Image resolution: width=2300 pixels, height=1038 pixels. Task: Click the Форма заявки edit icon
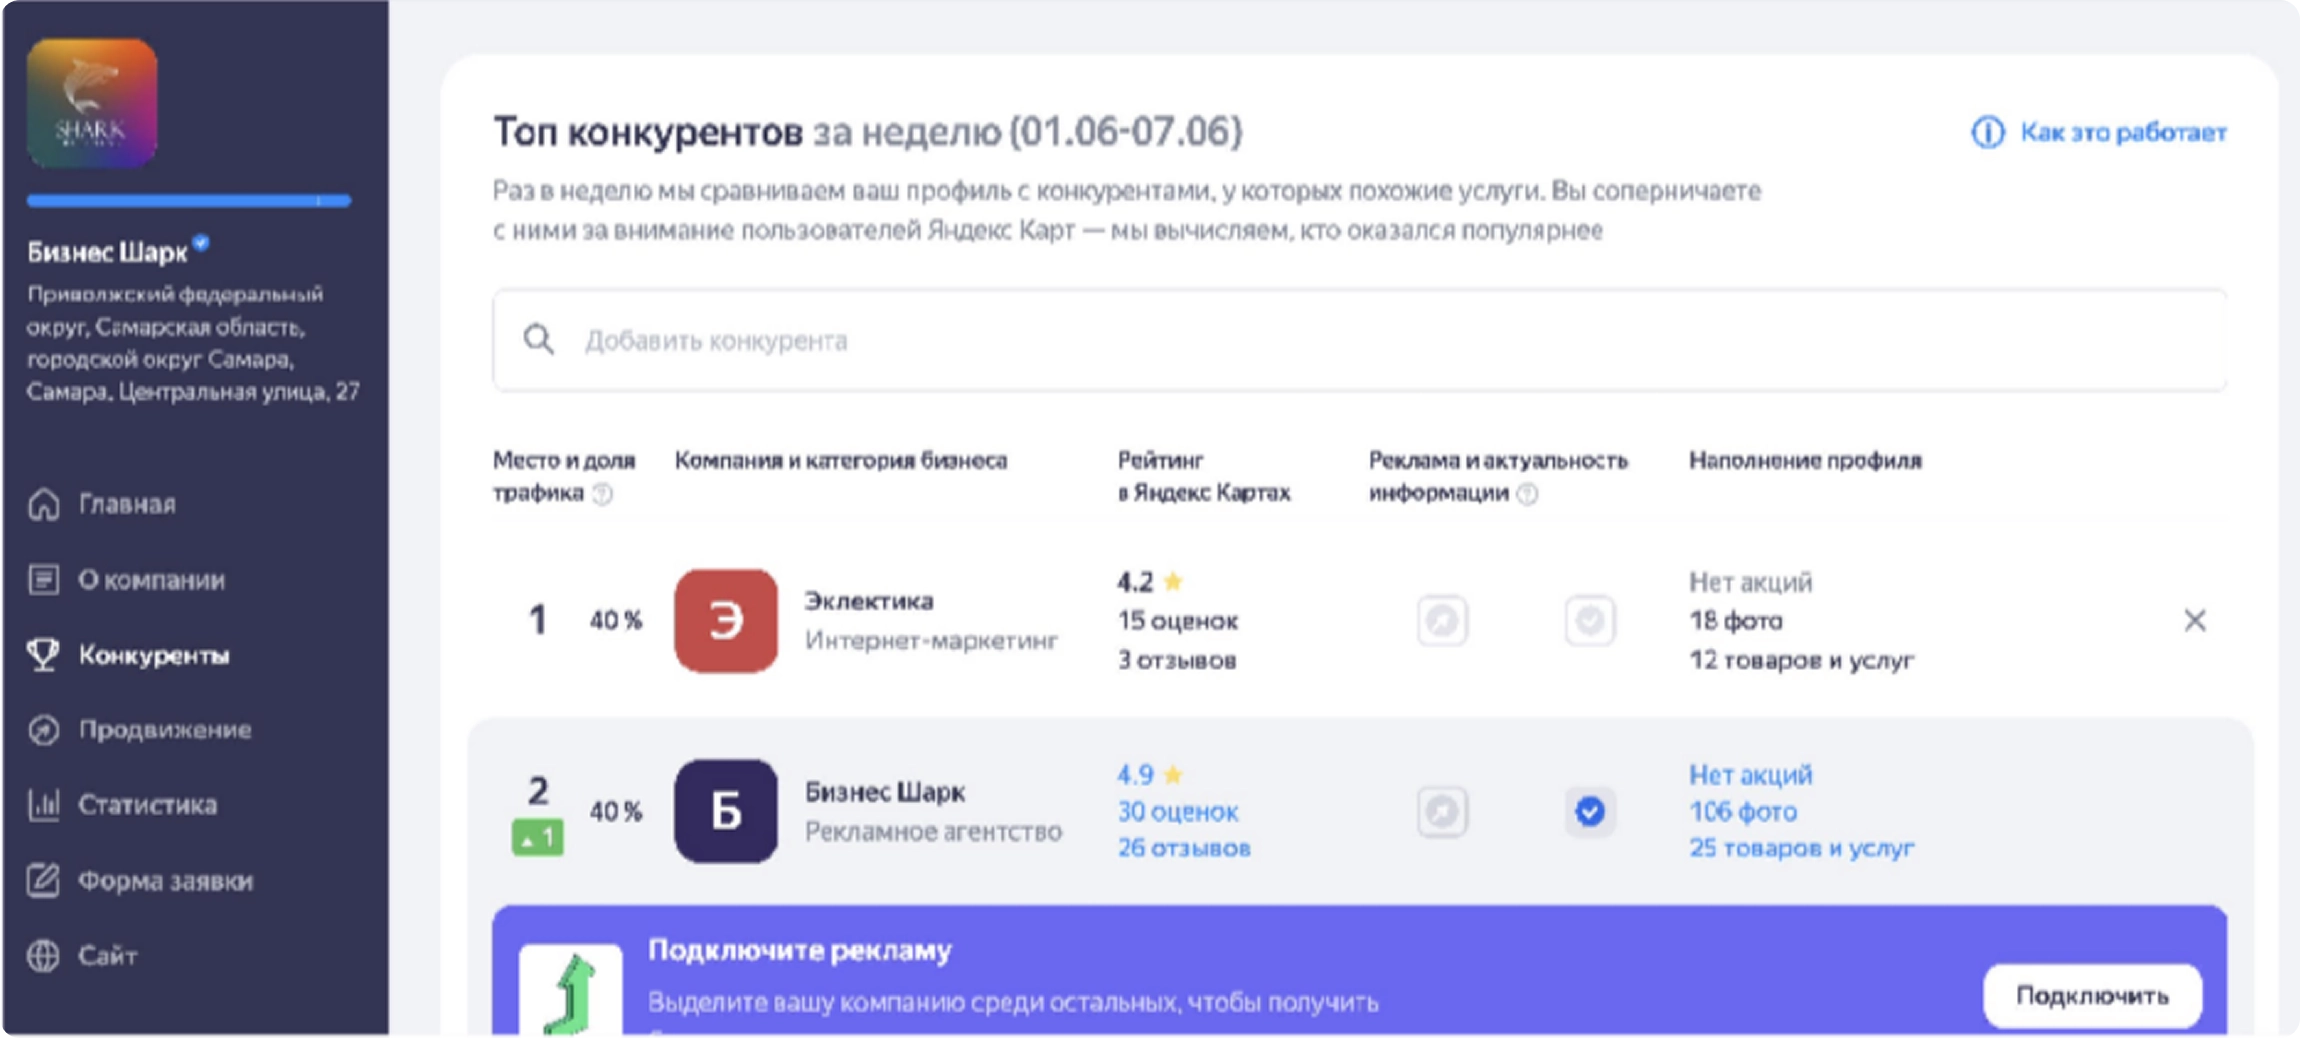click(x=44, y=881)
